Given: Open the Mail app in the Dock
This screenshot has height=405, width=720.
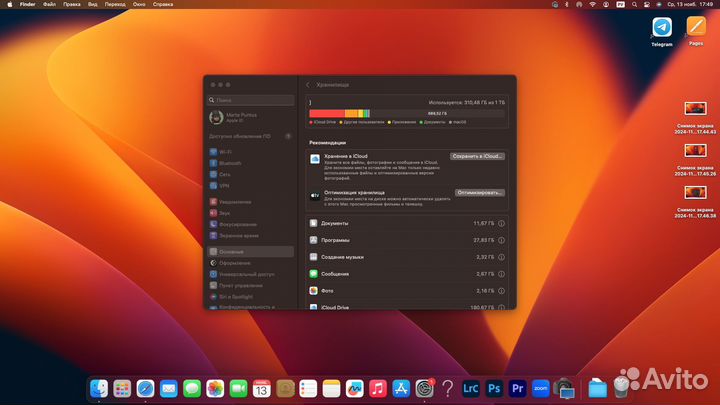Looking at the screenshot, I should click(169, 388).
